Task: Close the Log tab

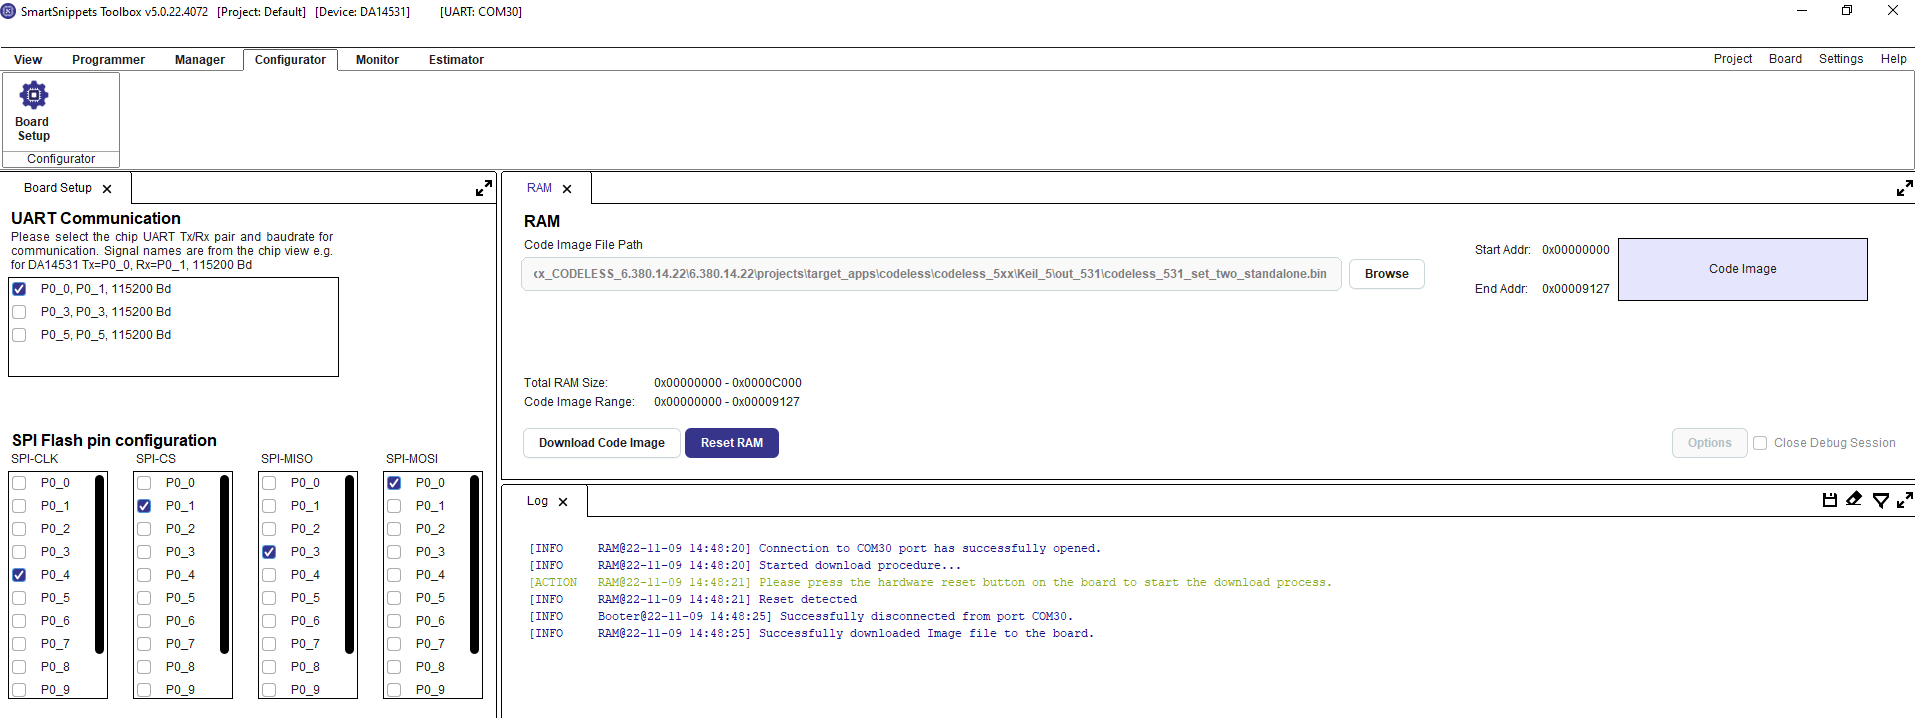Action: [x=563, y=502]
